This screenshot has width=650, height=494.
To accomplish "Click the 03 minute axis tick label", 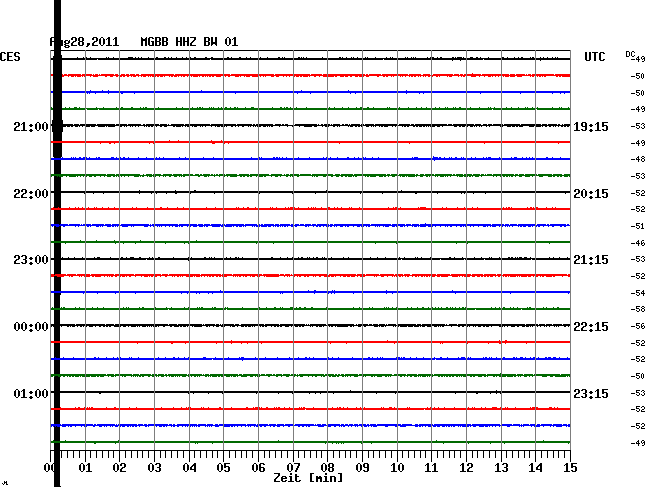I will [x=154, y=467].
